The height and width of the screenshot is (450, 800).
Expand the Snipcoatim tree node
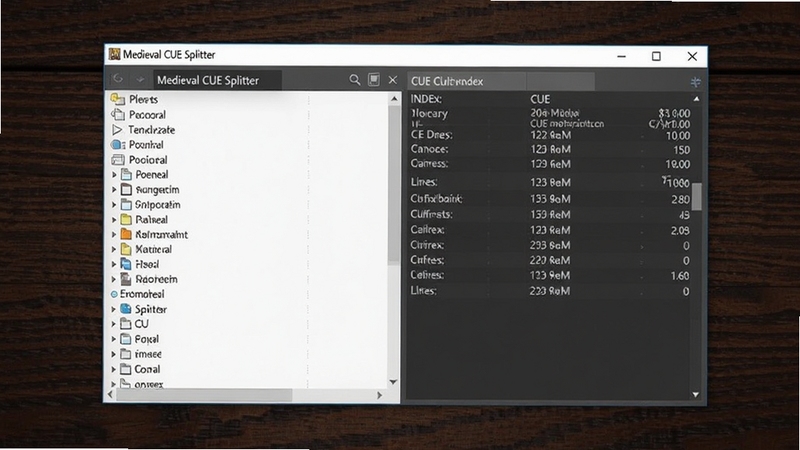click(114, 205)
